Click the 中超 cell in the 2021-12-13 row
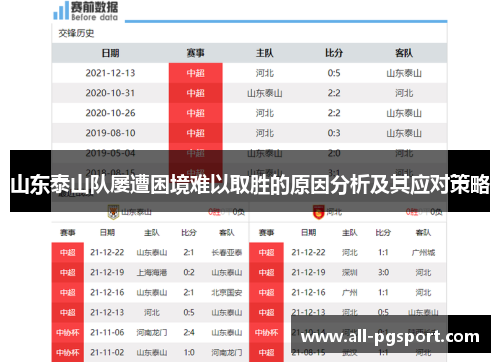The height and width of the screenshot is (362, 500). 196,73
